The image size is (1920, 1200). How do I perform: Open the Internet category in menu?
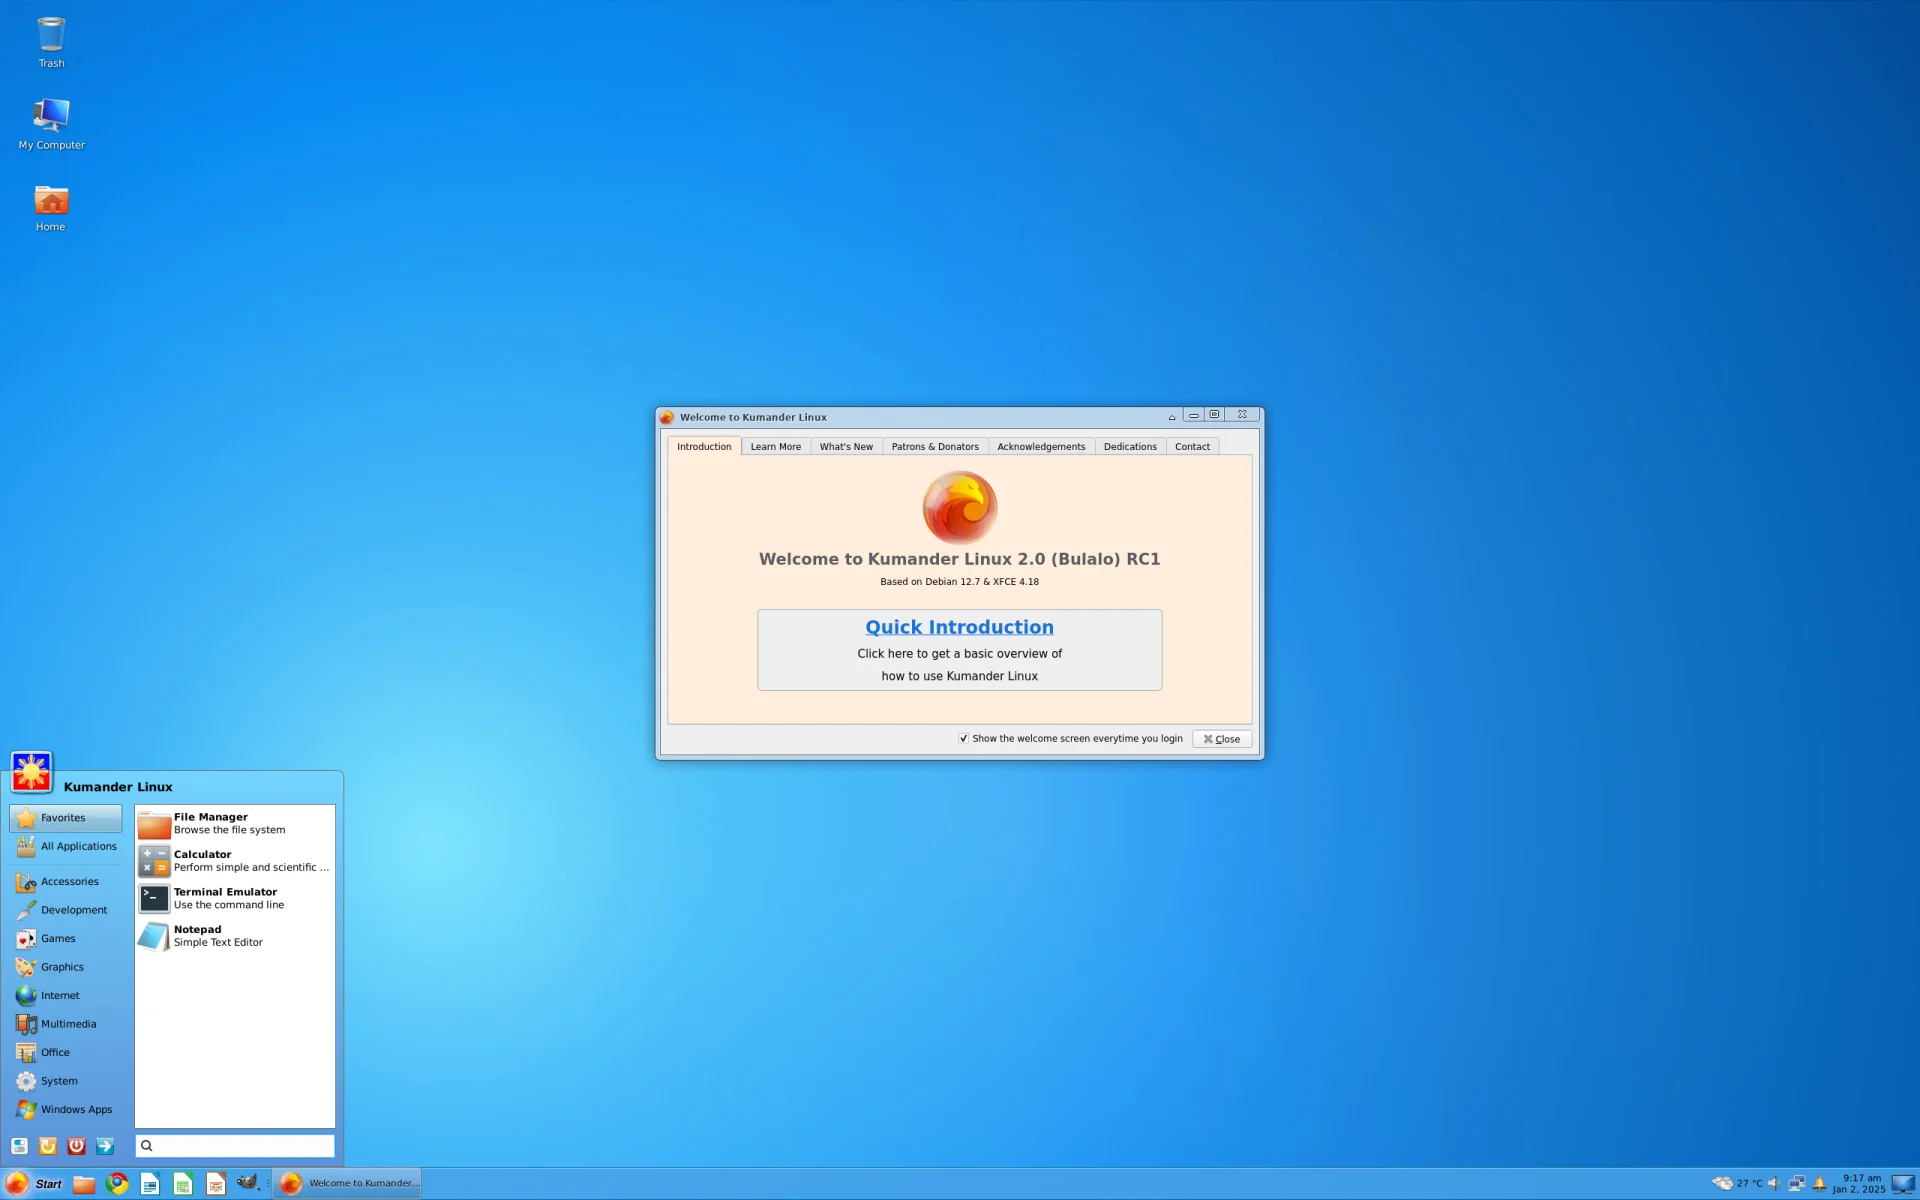coord(59,994)
